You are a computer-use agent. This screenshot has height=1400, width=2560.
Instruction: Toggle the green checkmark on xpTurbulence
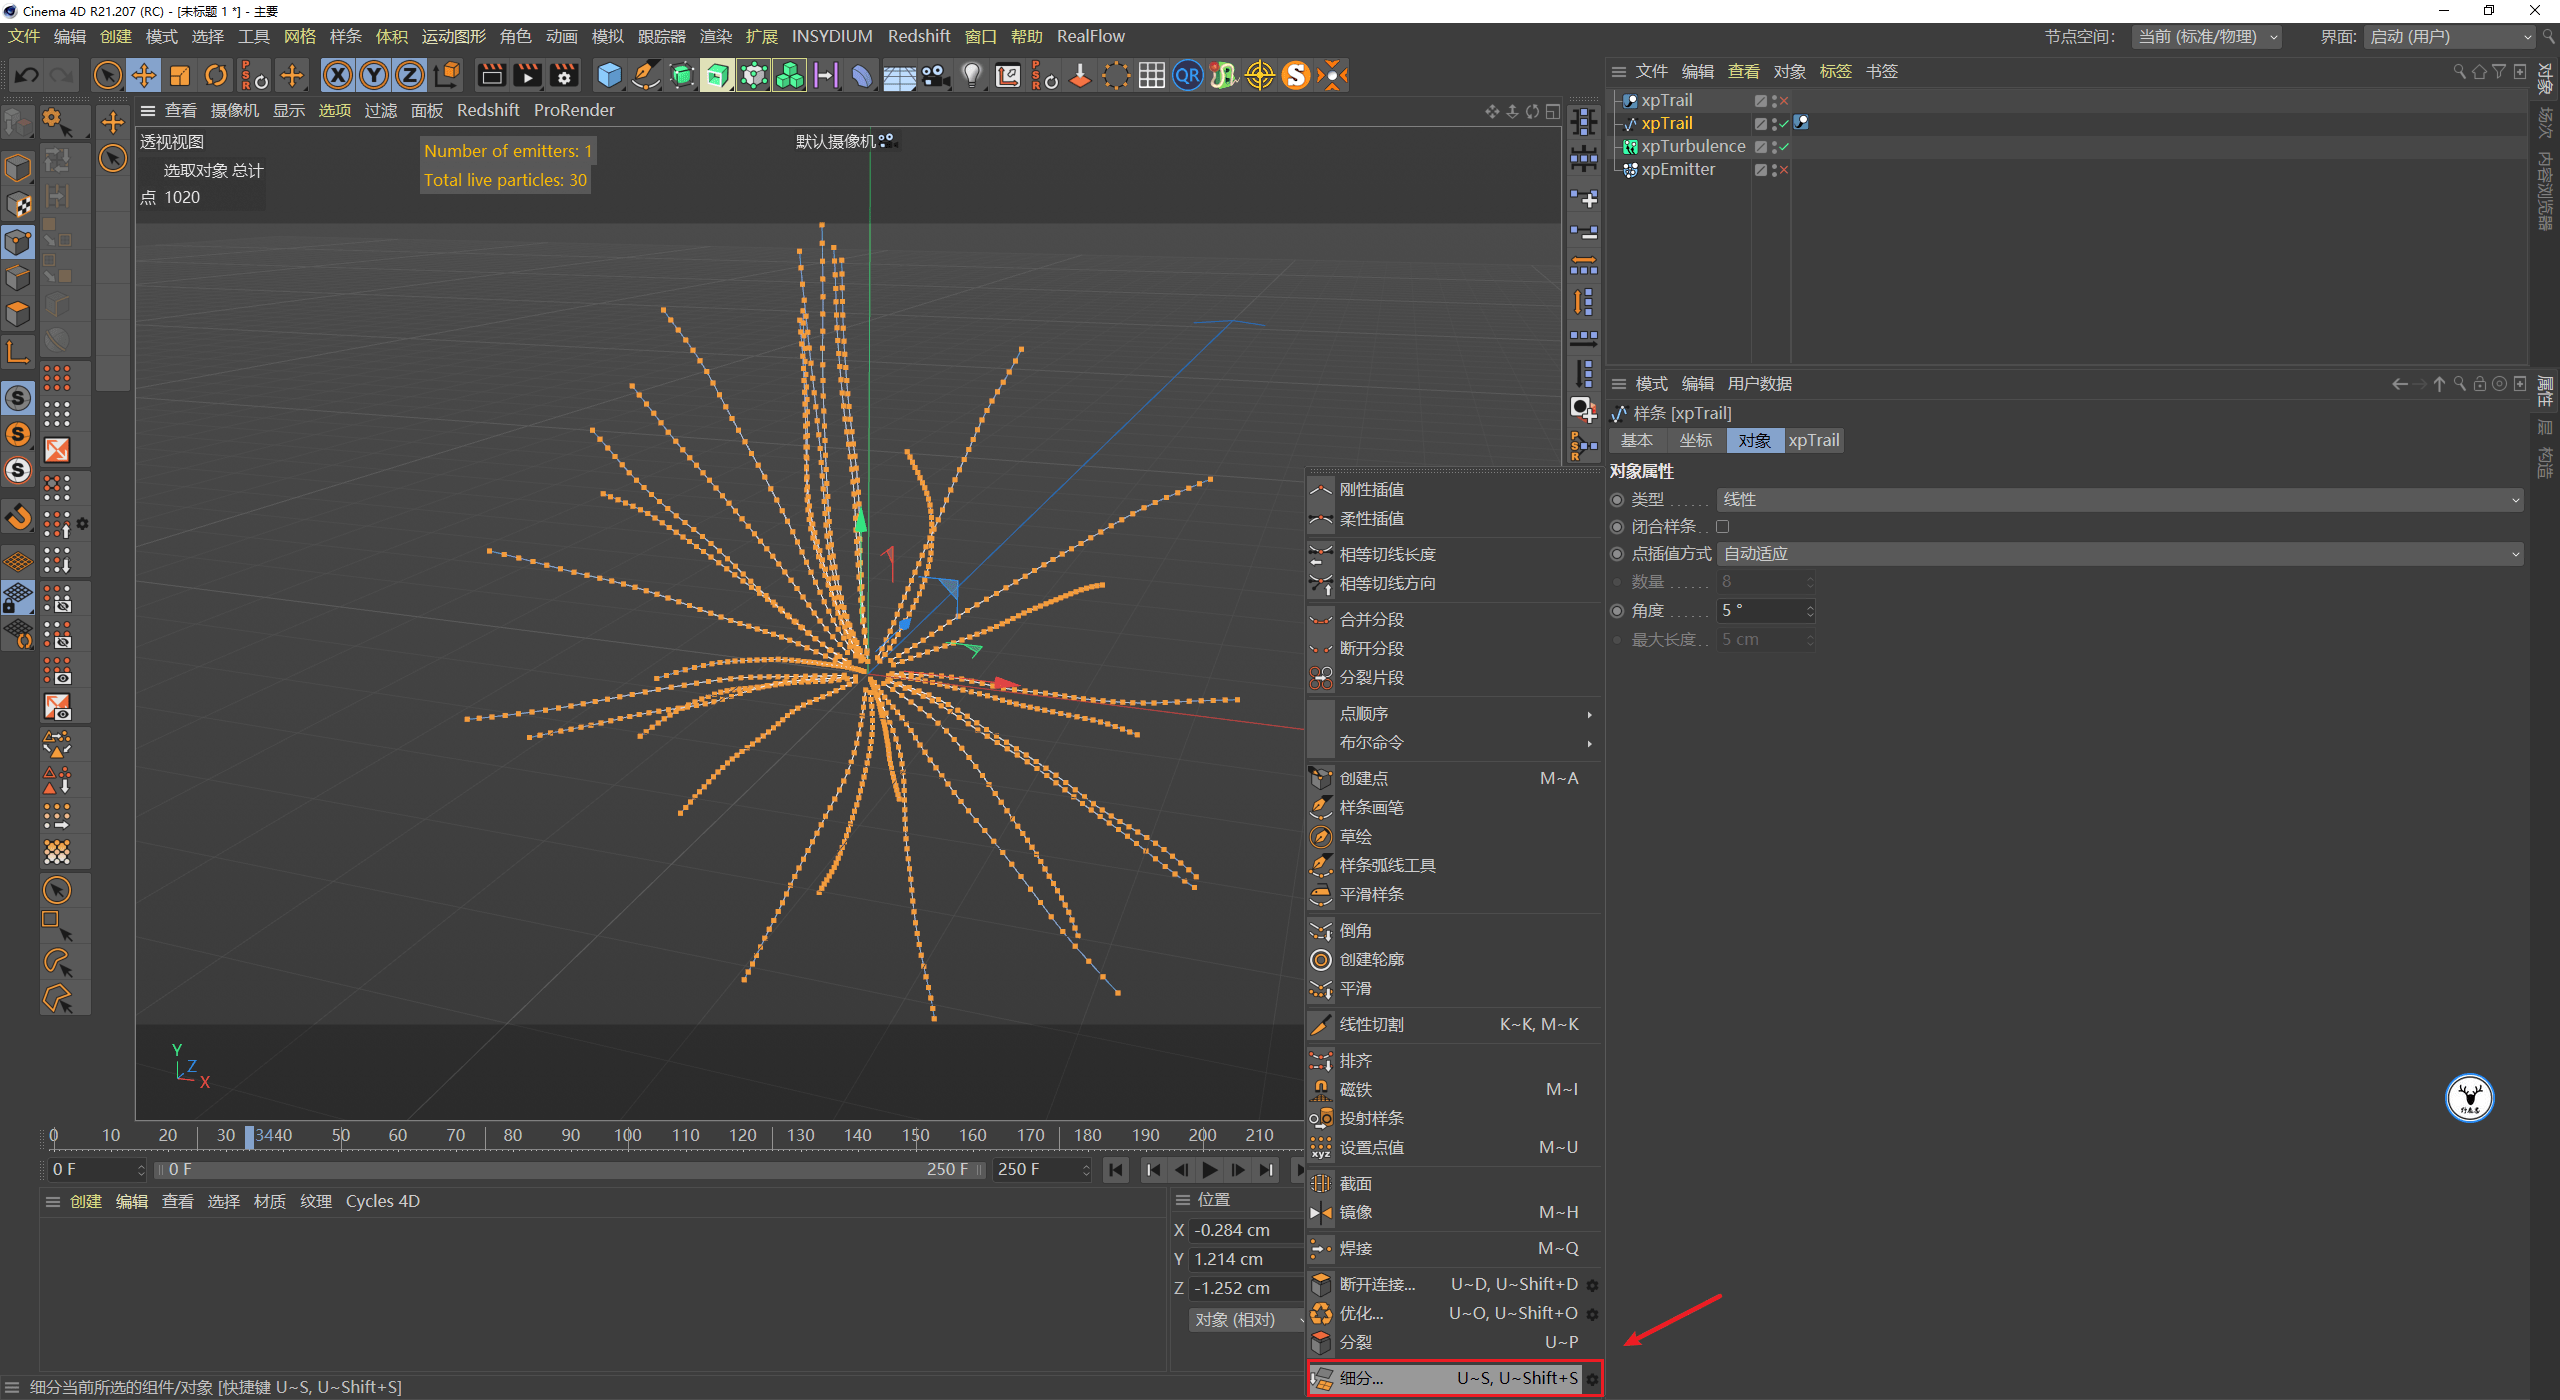tap(1783, 146)
